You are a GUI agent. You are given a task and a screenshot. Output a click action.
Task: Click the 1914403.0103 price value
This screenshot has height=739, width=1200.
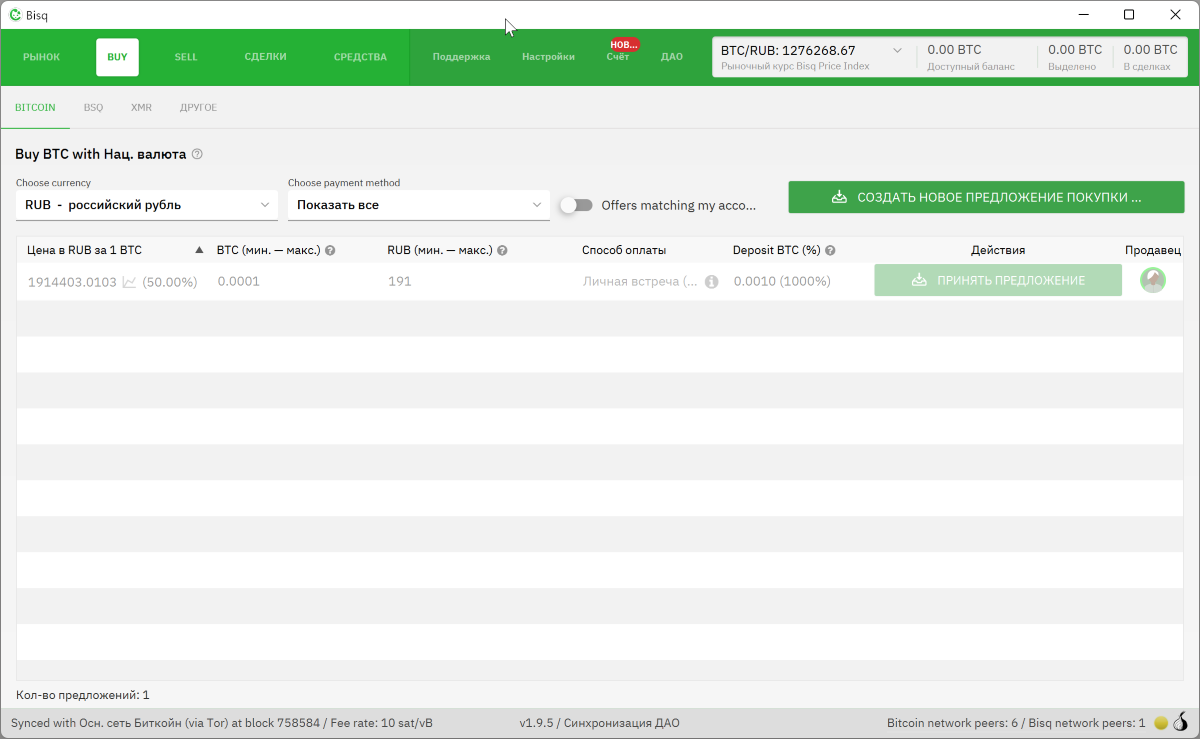pyautogui.click(x=72, y=282)
